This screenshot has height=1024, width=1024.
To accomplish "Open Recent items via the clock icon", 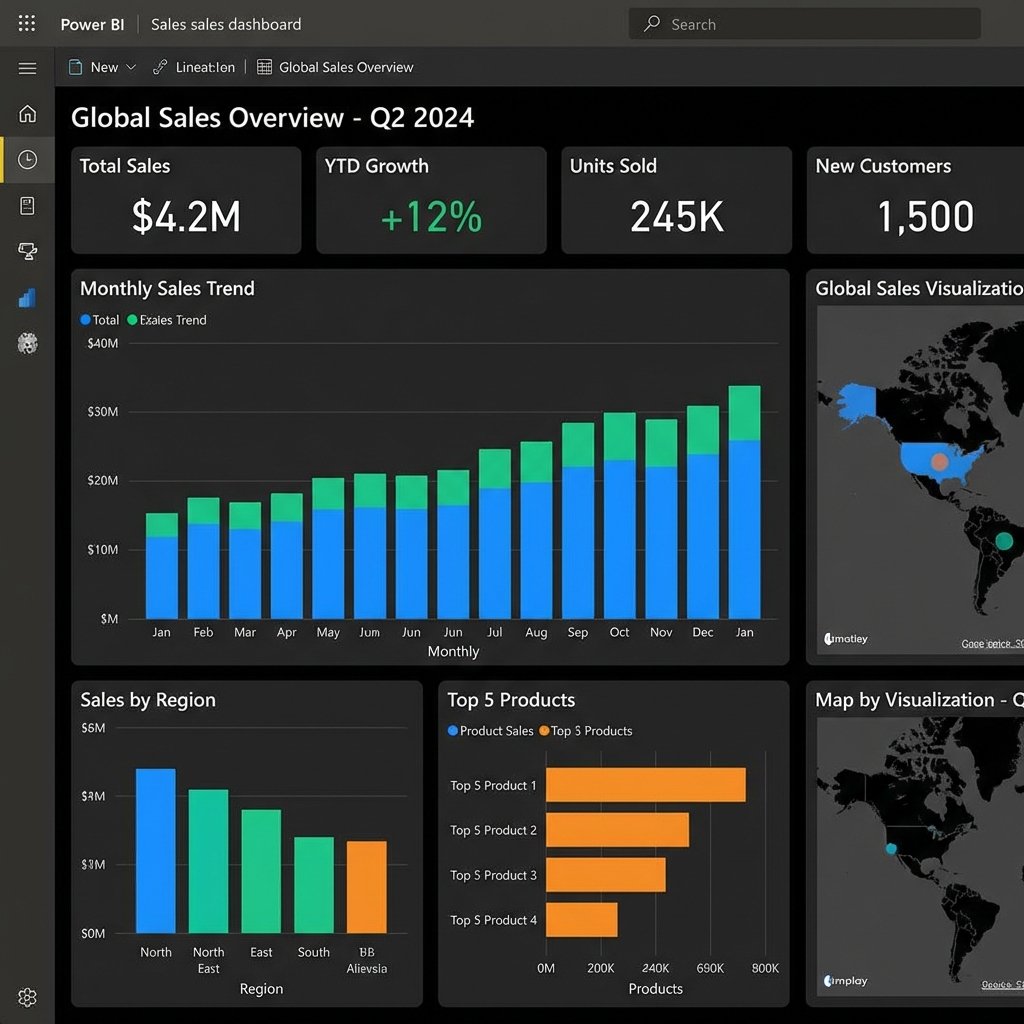I will tap(27, 159).
